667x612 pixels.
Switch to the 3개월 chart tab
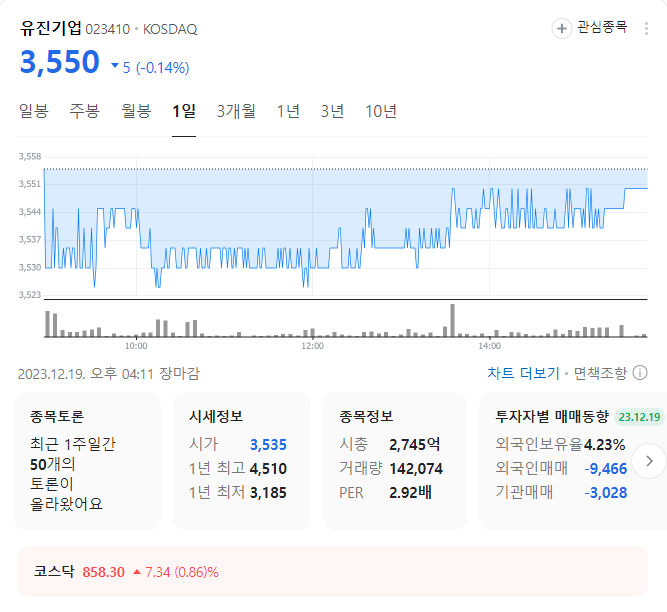[236, 111]
